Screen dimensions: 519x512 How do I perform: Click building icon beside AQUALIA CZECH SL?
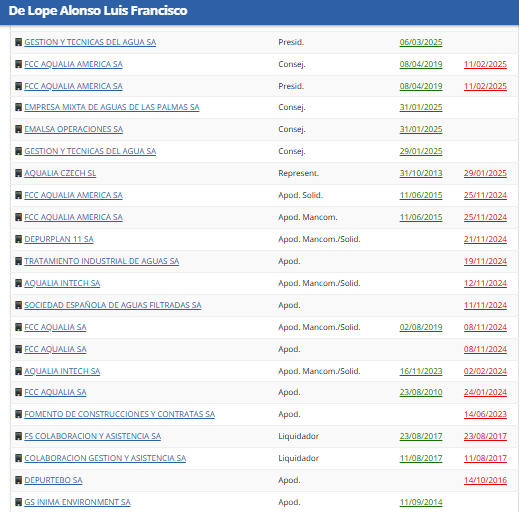pos(19,173)
